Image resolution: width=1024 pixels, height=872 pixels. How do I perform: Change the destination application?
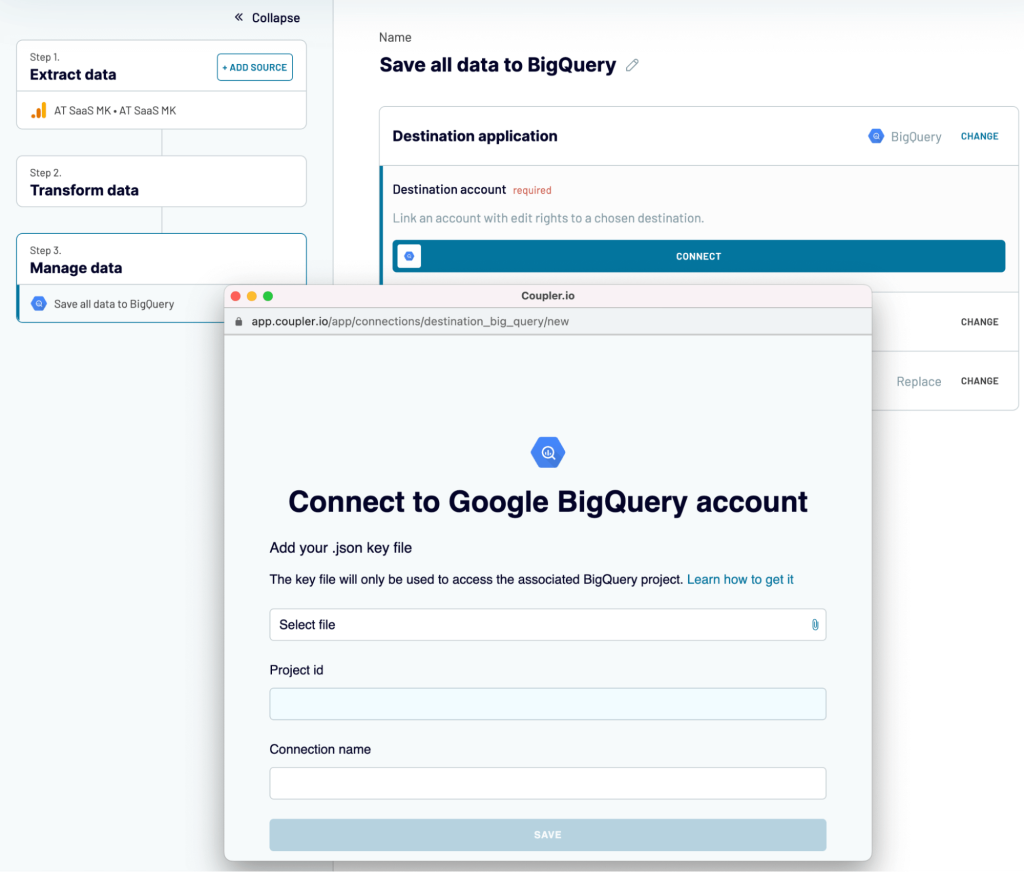point(979,137)
